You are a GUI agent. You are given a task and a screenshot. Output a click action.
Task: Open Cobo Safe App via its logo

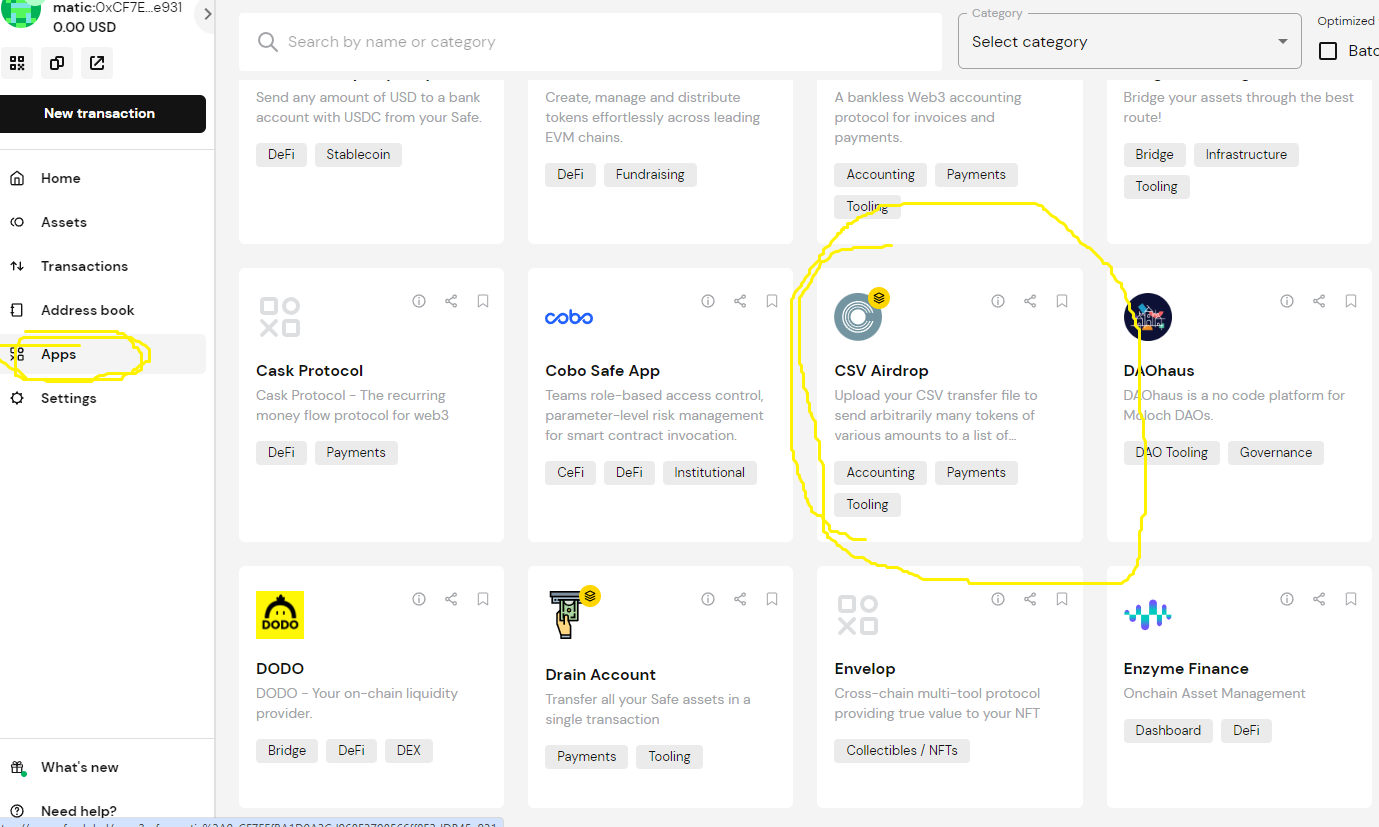pos(569,317)
